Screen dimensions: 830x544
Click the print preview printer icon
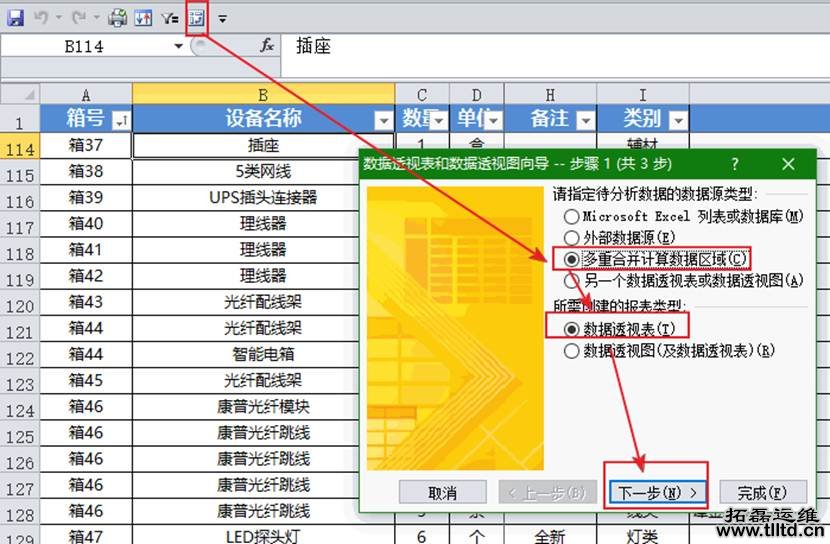[x=118, y=19]
